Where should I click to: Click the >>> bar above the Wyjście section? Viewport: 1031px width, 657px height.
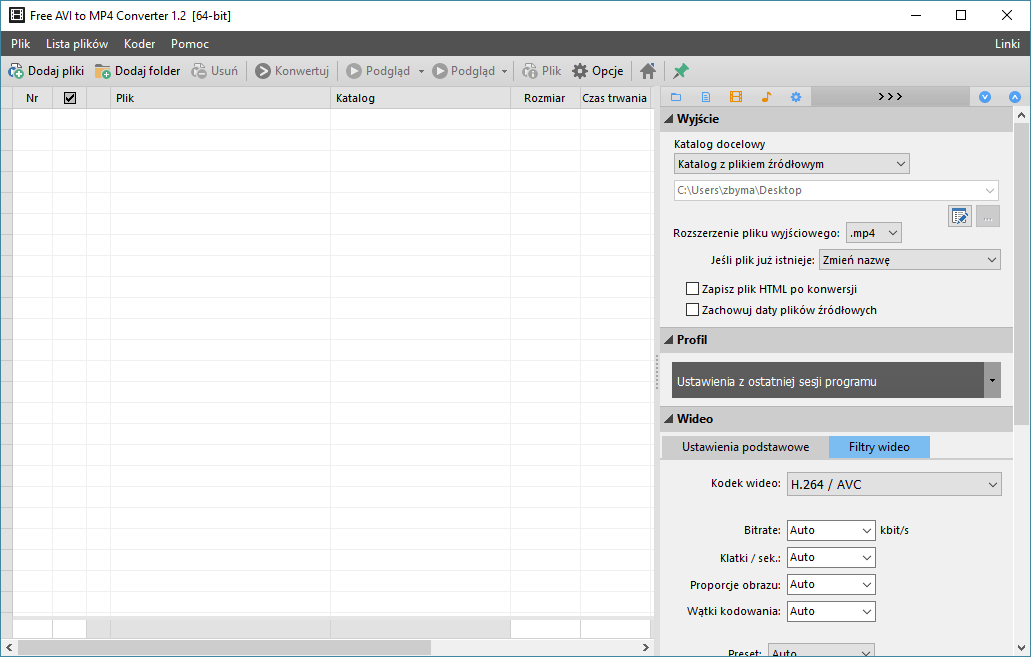click(x=890, y=97)
